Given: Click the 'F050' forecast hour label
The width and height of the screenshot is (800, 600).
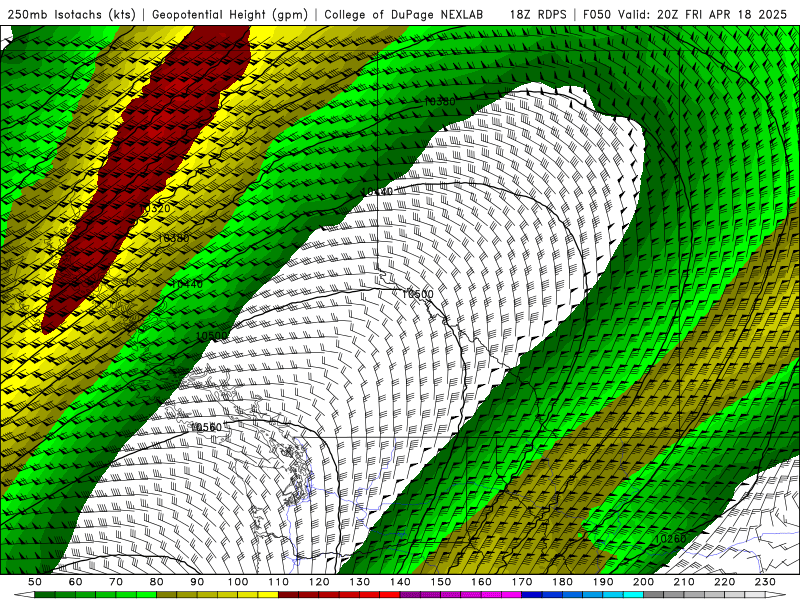Looking at the screenshot, I should click(597, 14).
